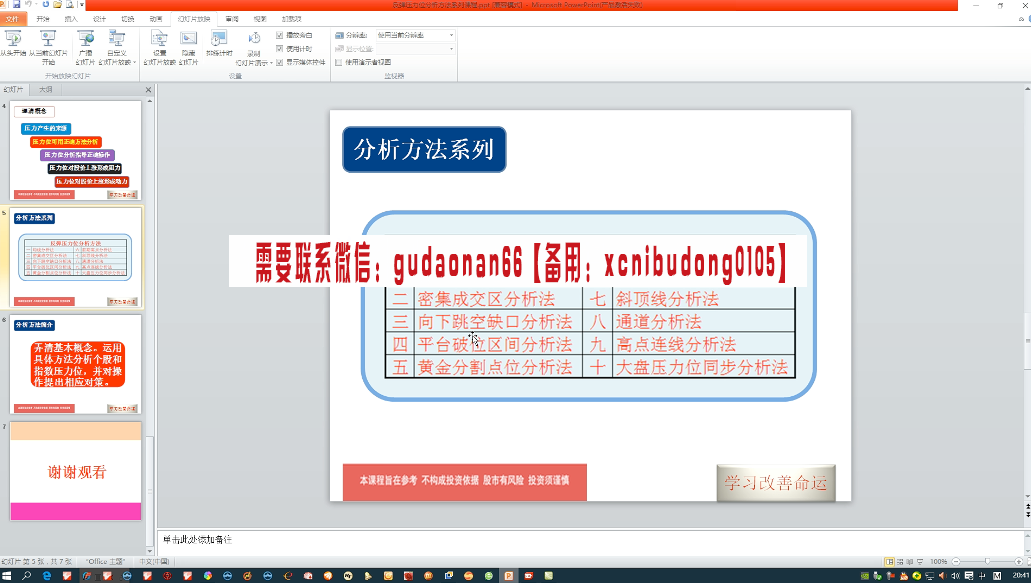Open the 大纲 outline pane tab
This screenshot has height=583, width=1031.
46,90
